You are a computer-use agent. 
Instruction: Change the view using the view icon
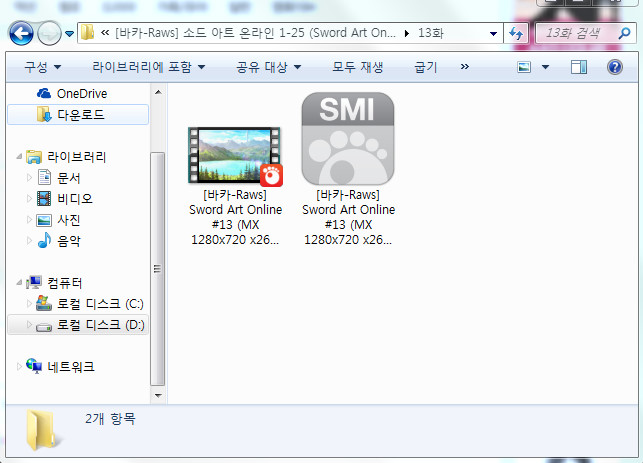point(524,67)
